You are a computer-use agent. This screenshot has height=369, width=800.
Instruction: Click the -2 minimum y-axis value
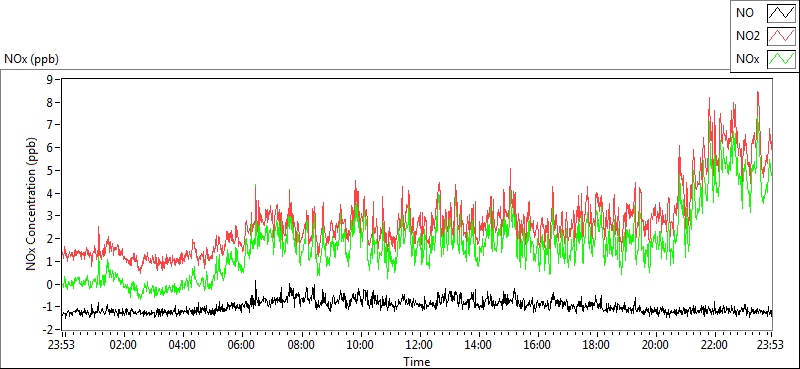pos(47,330)
